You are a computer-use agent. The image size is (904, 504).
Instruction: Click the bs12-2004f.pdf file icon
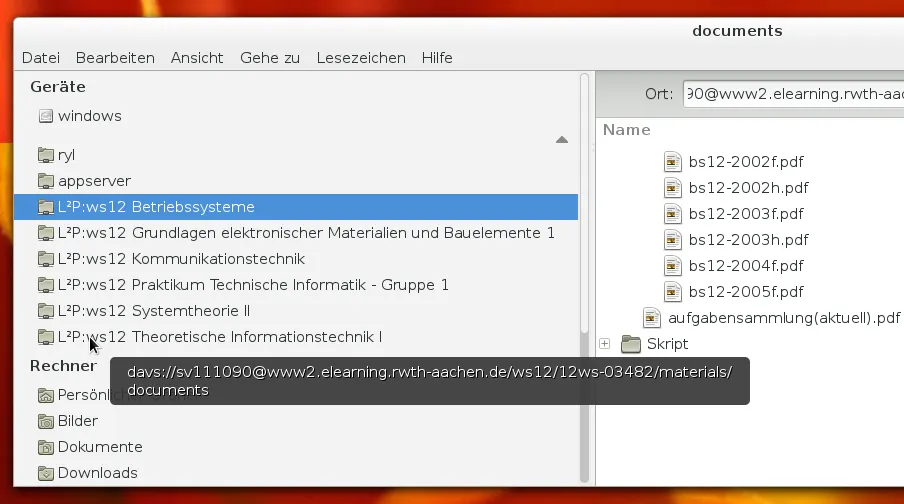click(672, 266)
